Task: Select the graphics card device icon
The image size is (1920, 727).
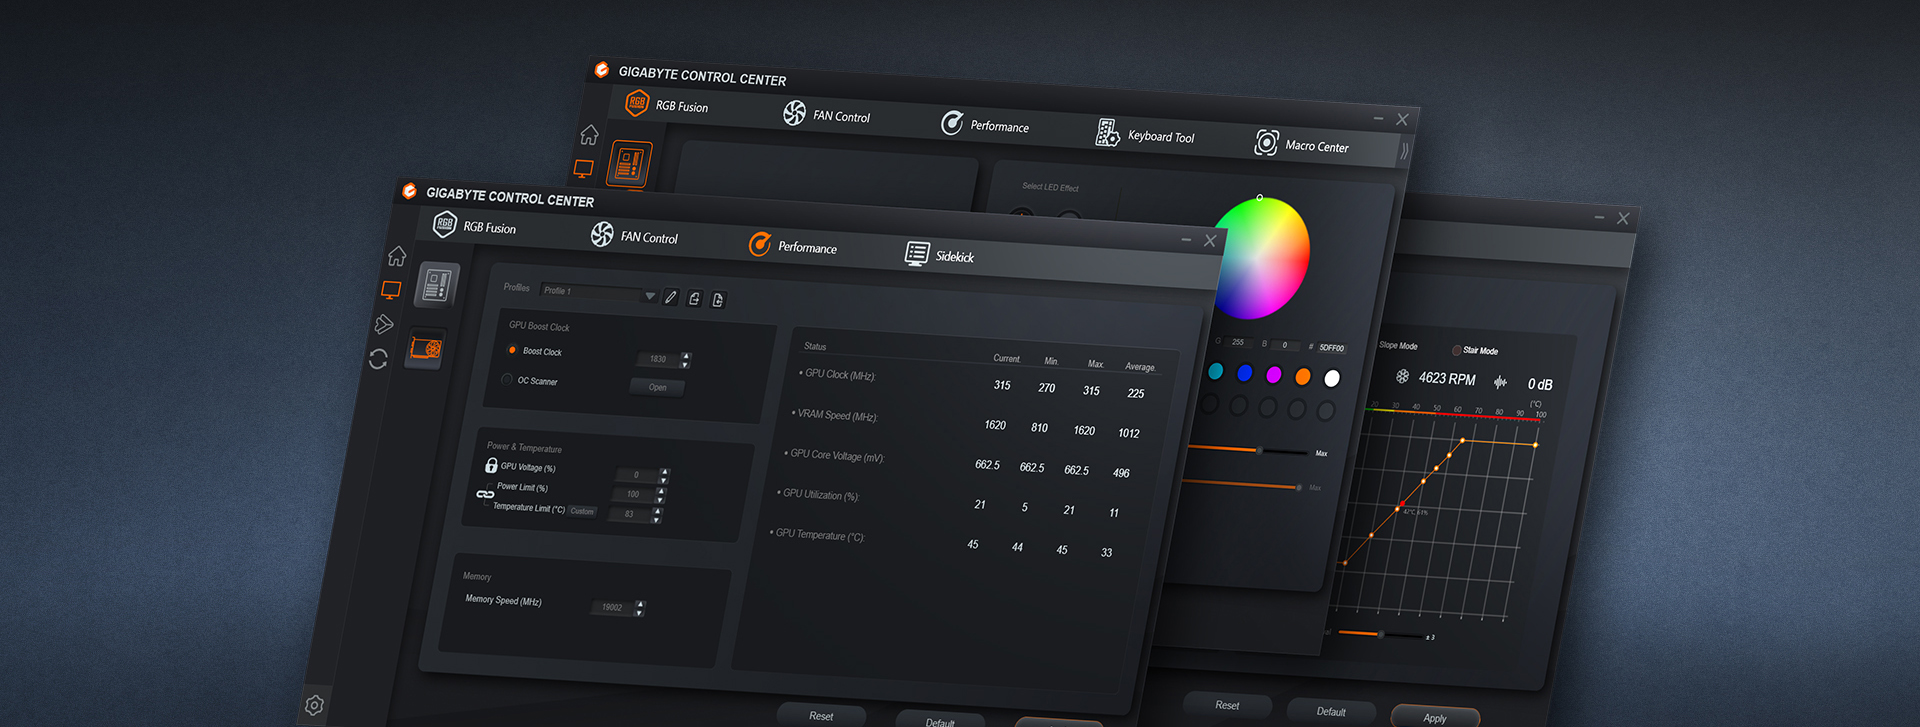Action: 426,349
